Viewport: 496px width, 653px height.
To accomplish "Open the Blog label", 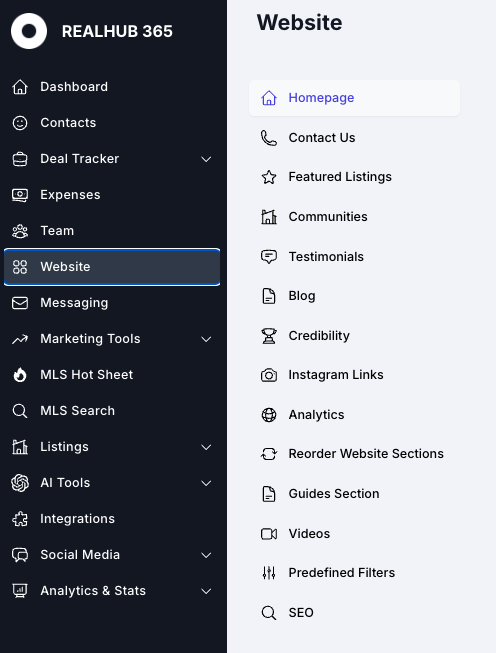I will tap(302, 296).
